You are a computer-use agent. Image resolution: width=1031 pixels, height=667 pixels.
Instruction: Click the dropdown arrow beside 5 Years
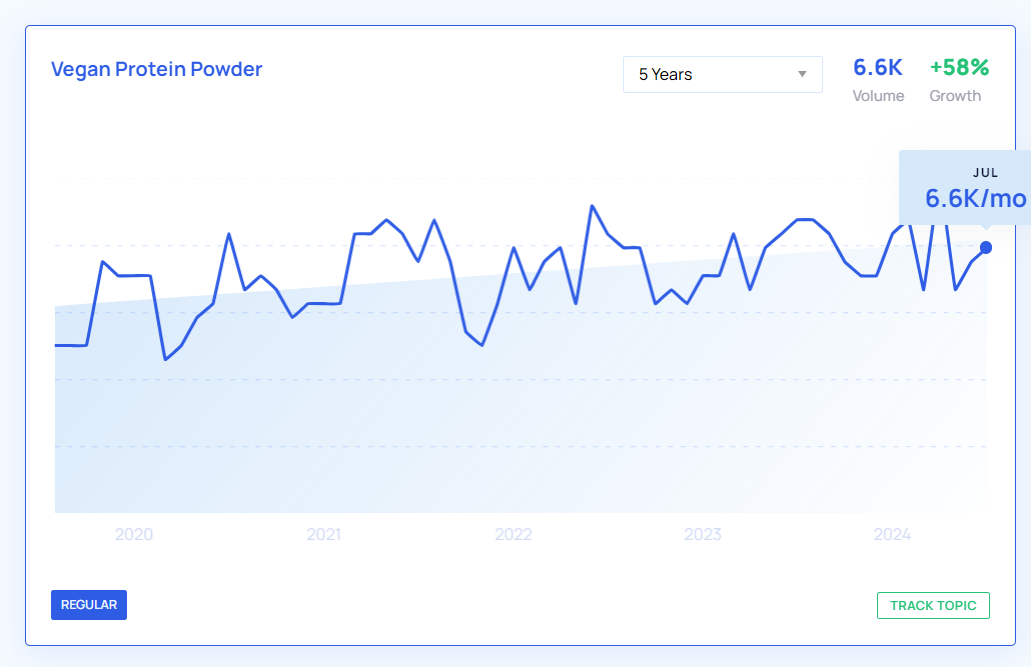(802, 75)
